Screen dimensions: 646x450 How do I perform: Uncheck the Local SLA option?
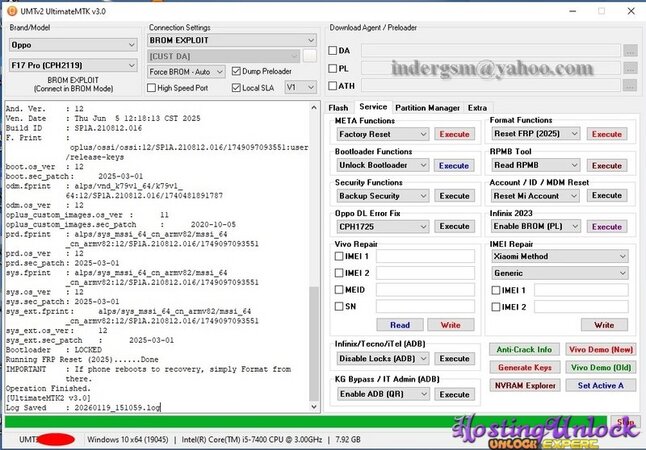point(236,88)
